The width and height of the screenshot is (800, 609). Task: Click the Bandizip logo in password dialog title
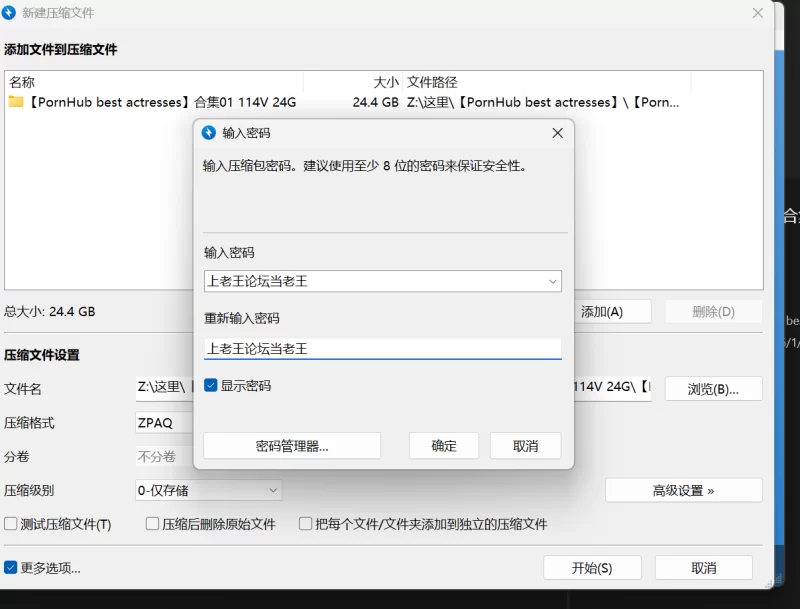[209, 133]
